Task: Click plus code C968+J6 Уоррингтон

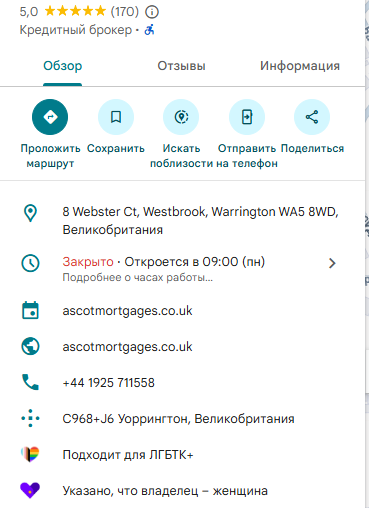Action: [178, 418]
